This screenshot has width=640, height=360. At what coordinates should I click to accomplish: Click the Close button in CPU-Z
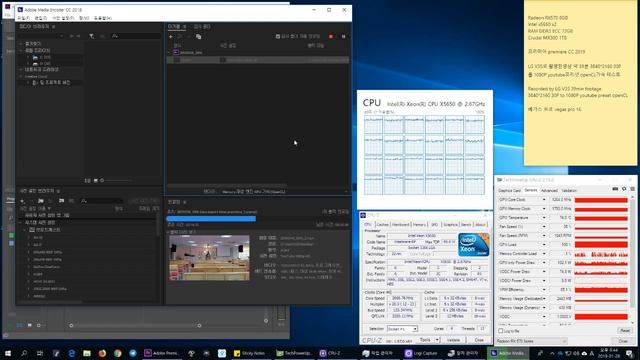(x=479, y=340)
